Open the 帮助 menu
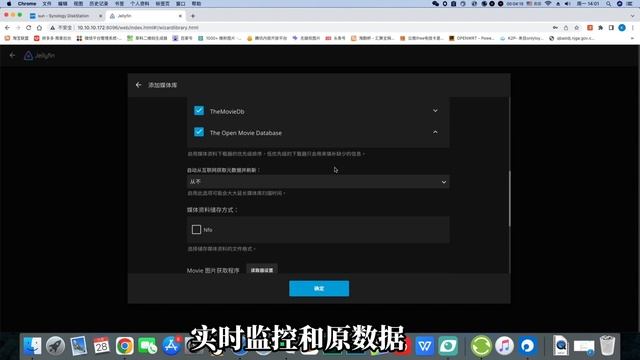The height and width of the screenshot is (360, 640). pyautogui.click(x=196, y=3)
